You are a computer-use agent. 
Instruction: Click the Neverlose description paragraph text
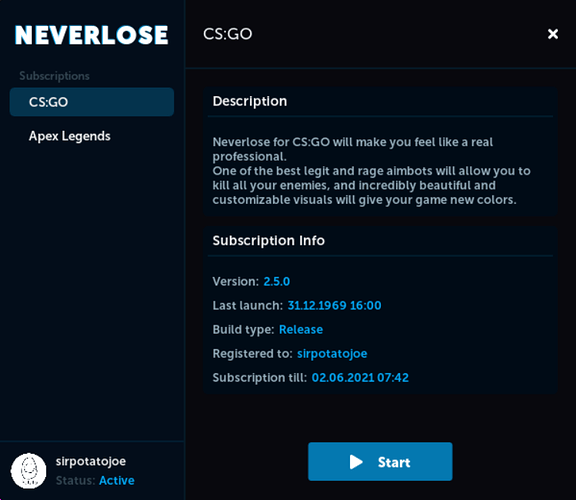pos(371,171)
